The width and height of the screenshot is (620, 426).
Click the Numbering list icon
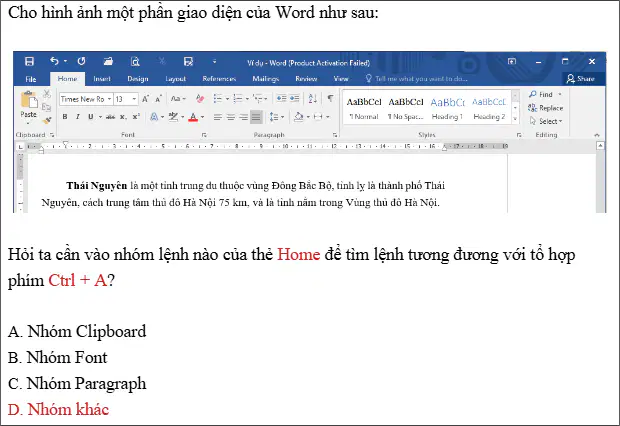[238, 98]
